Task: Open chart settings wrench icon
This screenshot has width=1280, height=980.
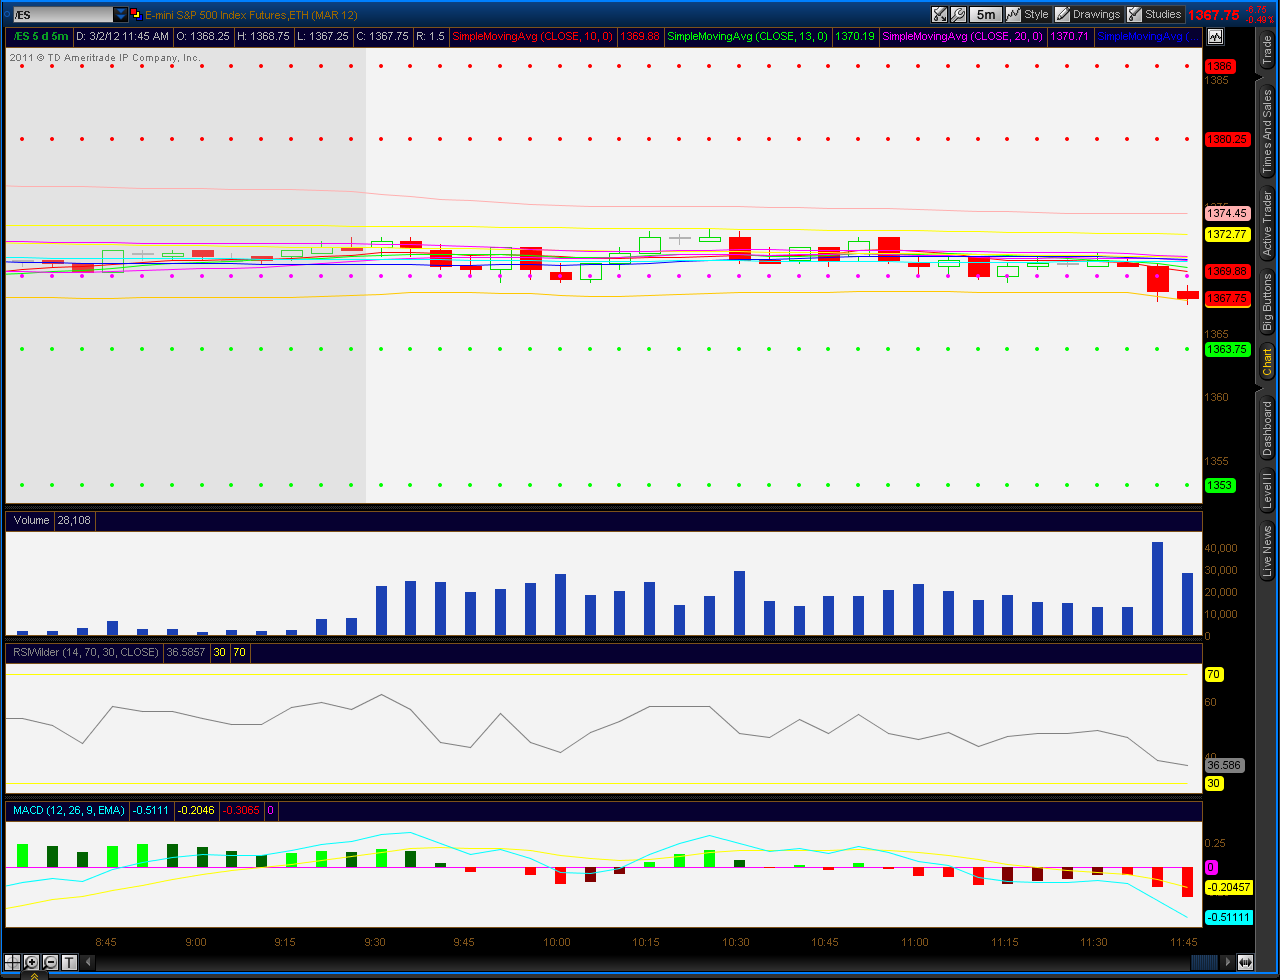Action: coord(958,14)
